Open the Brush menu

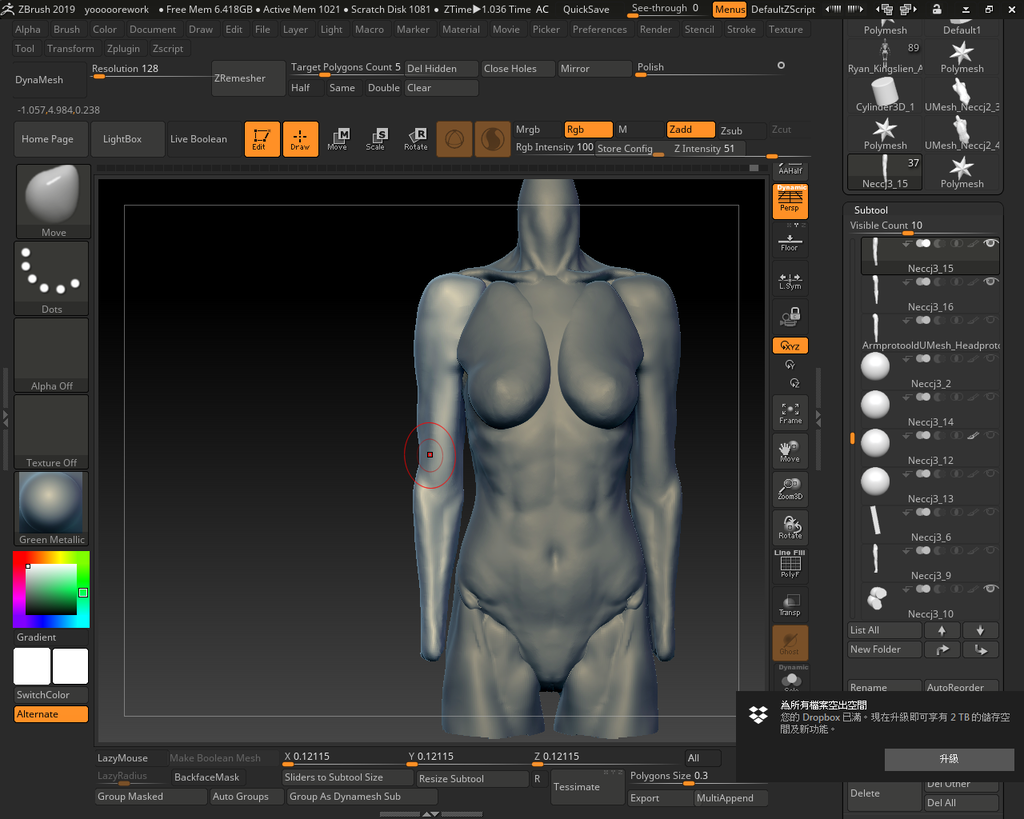pos(67,29)
